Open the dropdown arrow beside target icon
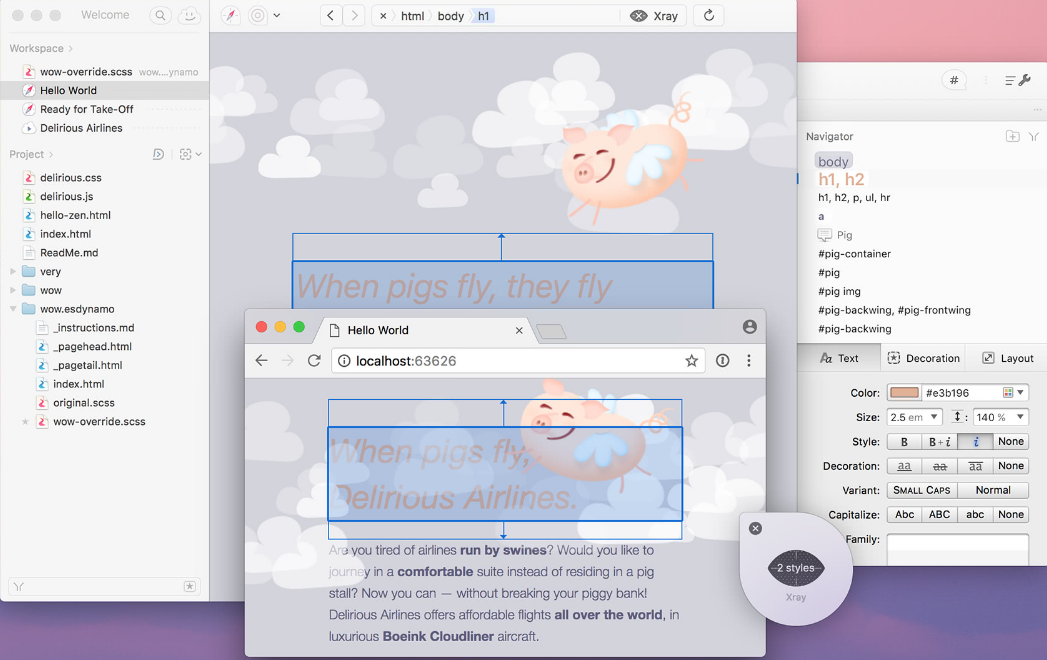Screen dimensions: 1047x660 (x=276, y=15)
